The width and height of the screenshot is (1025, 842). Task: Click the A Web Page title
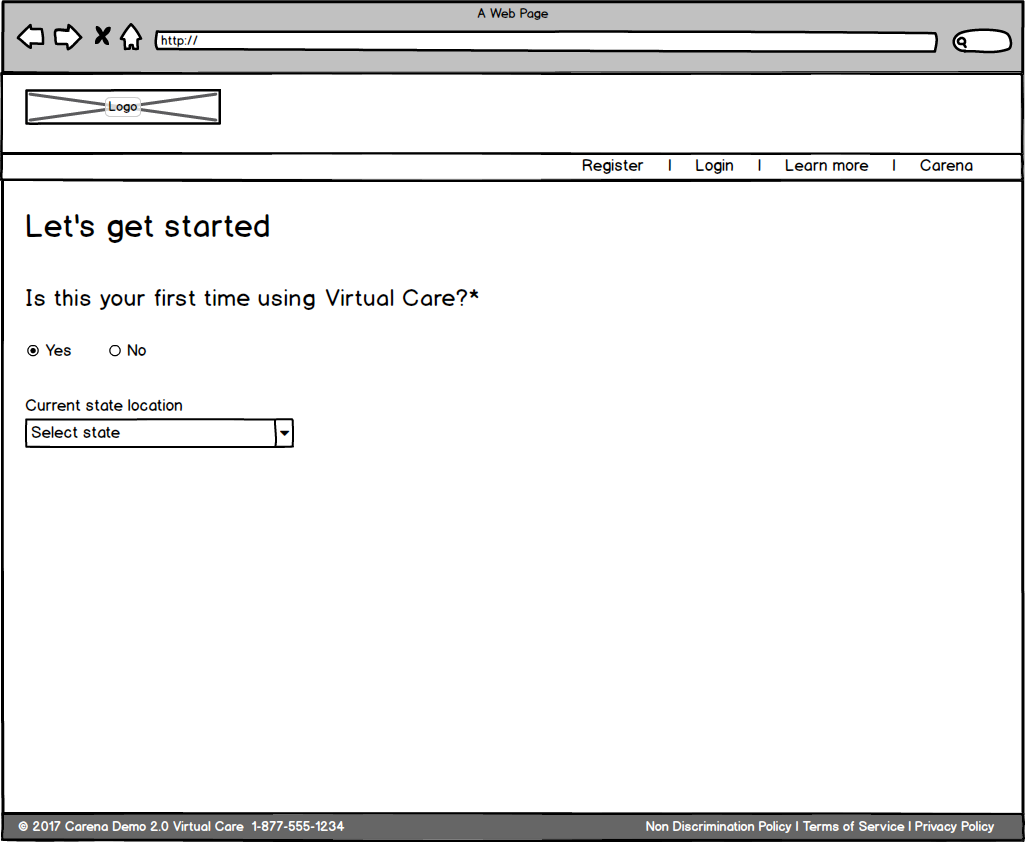click(x=512, y=13)
